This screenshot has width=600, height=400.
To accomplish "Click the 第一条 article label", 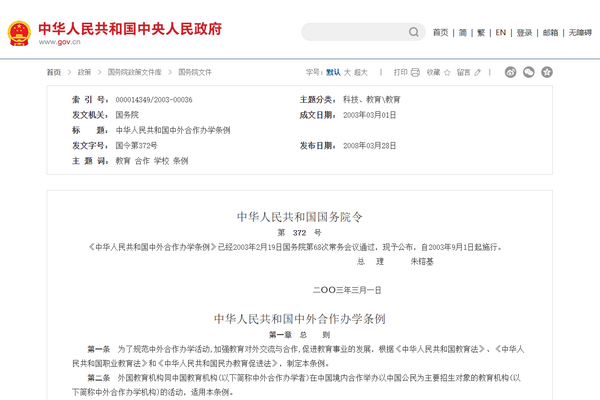I will (x=99, y=349).
